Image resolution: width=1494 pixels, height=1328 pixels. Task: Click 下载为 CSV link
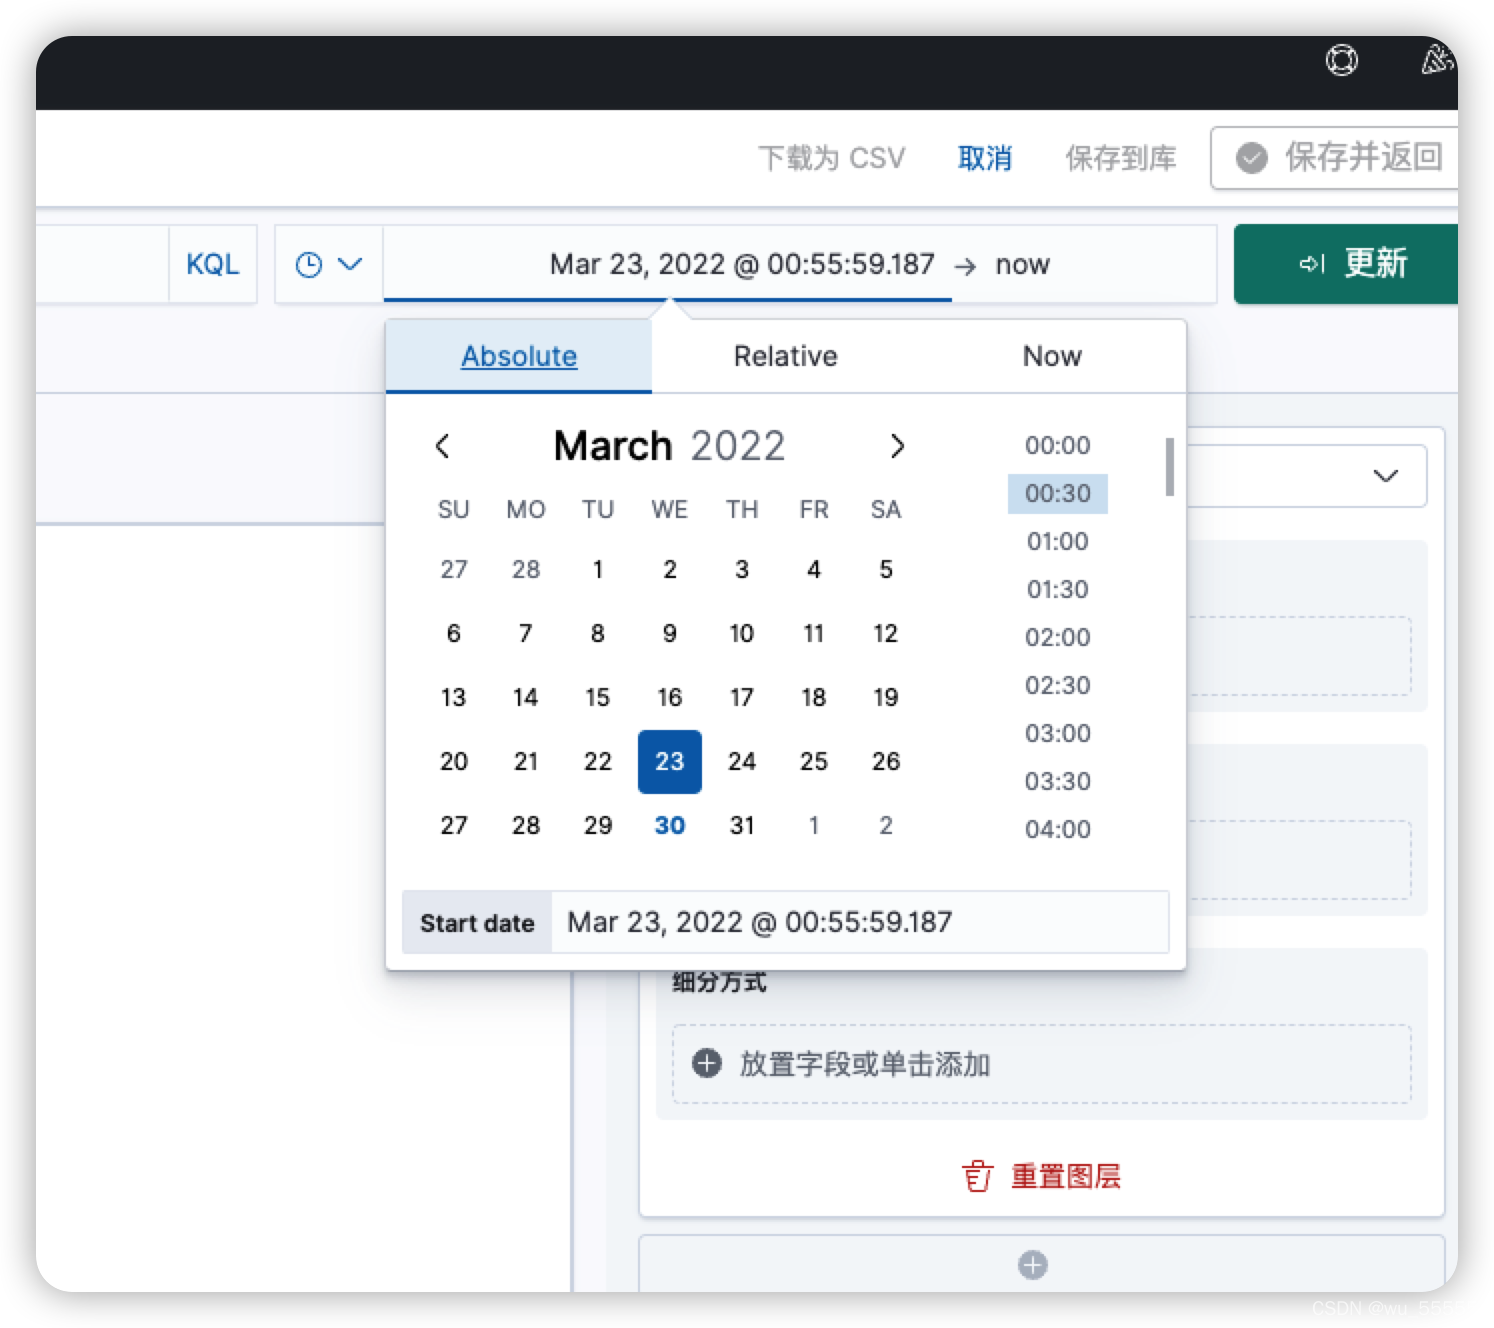pos(831,158)
